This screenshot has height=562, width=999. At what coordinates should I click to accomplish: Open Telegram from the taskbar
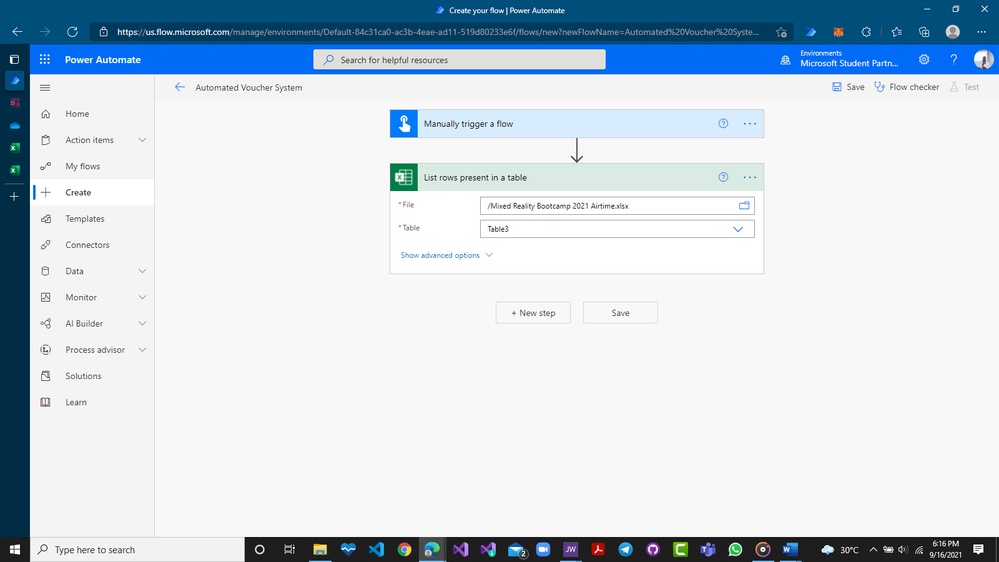click(625, 549)
